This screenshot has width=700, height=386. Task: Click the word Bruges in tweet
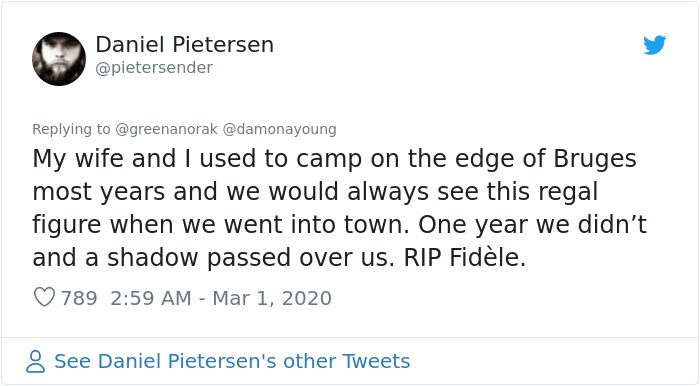click(595, 159)
